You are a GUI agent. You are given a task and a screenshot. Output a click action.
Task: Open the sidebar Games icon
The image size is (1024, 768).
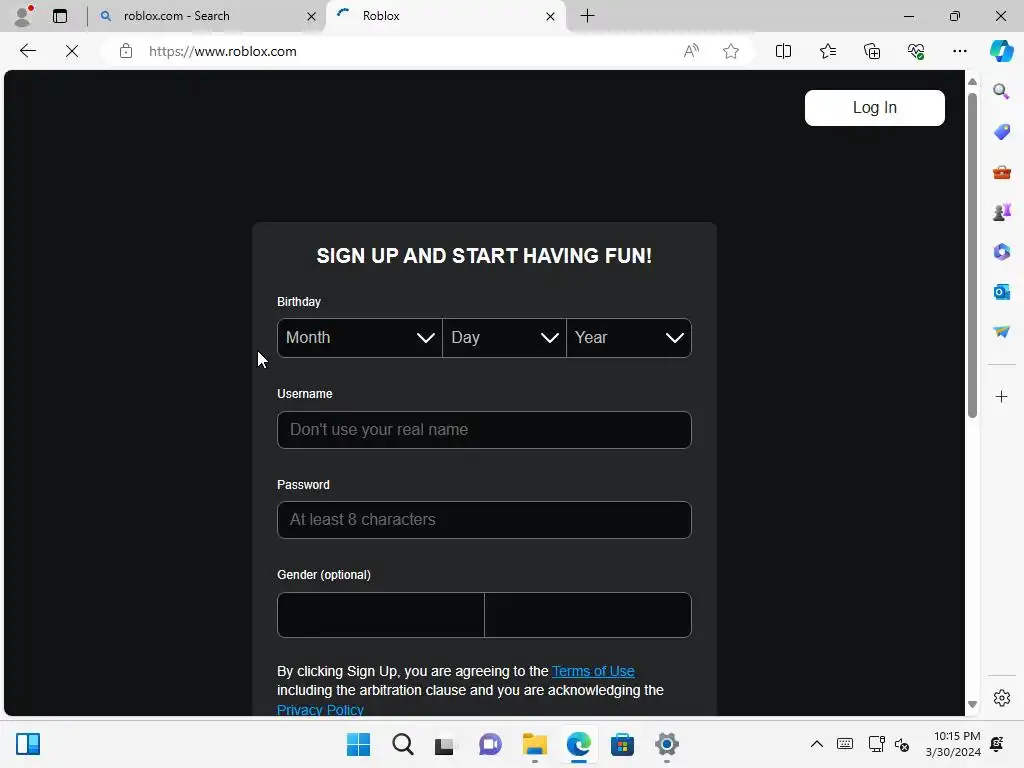1001,212
